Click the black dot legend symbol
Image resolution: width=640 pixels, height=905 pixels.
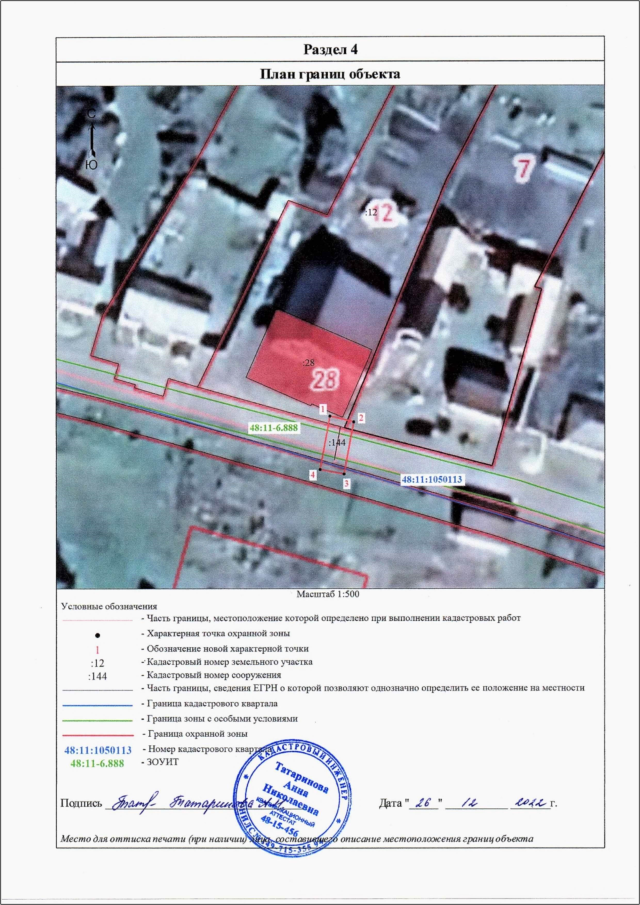pyautogui.click(x=98, y=636)
